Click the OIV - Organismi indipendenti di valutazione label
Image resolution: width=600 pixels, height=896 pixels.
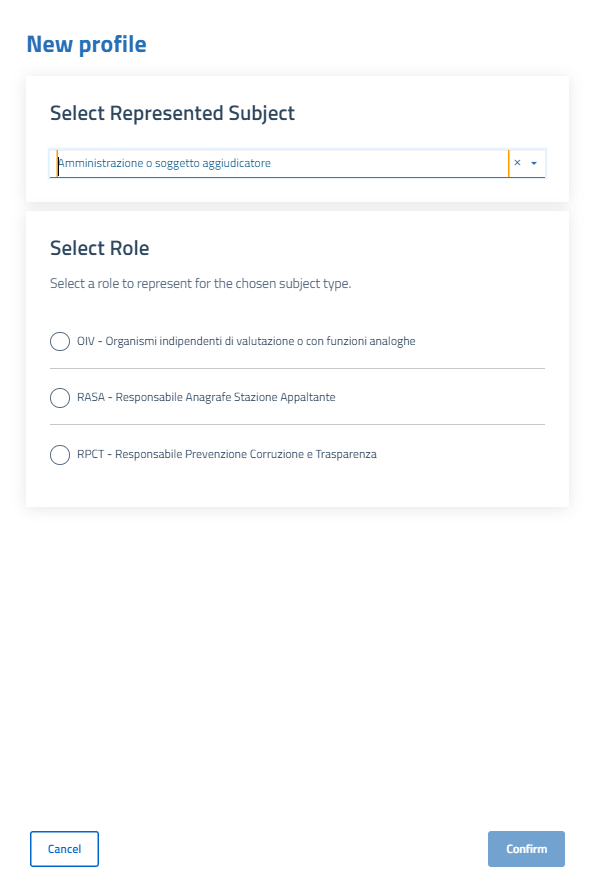[x=246, y=341]
